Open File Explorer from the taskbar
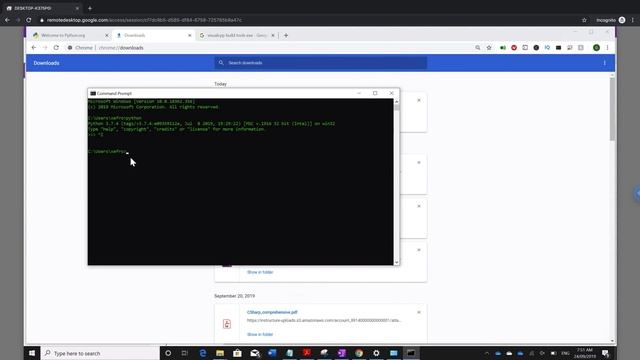Screen dimensions: 640x360 click(220, 353)
